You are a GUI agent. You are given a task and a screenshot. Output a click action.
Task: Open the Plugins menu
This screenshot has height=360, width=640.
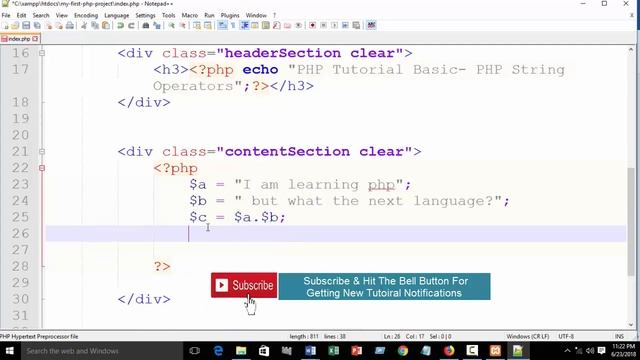(x=230, y=15)
